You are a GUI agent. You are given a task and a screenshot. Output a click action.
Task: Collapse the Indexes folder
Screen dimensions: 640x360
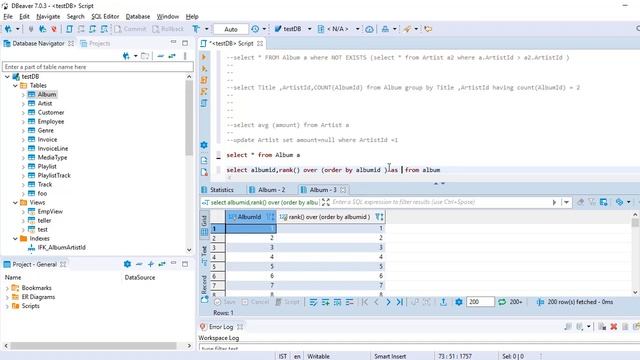[15, 238]
